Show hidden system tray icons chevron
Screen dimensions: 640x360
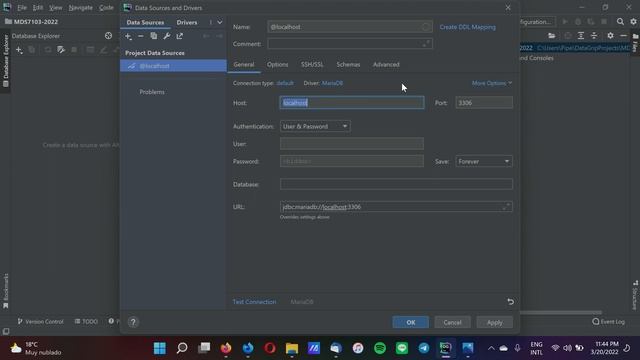pos(491,348)
